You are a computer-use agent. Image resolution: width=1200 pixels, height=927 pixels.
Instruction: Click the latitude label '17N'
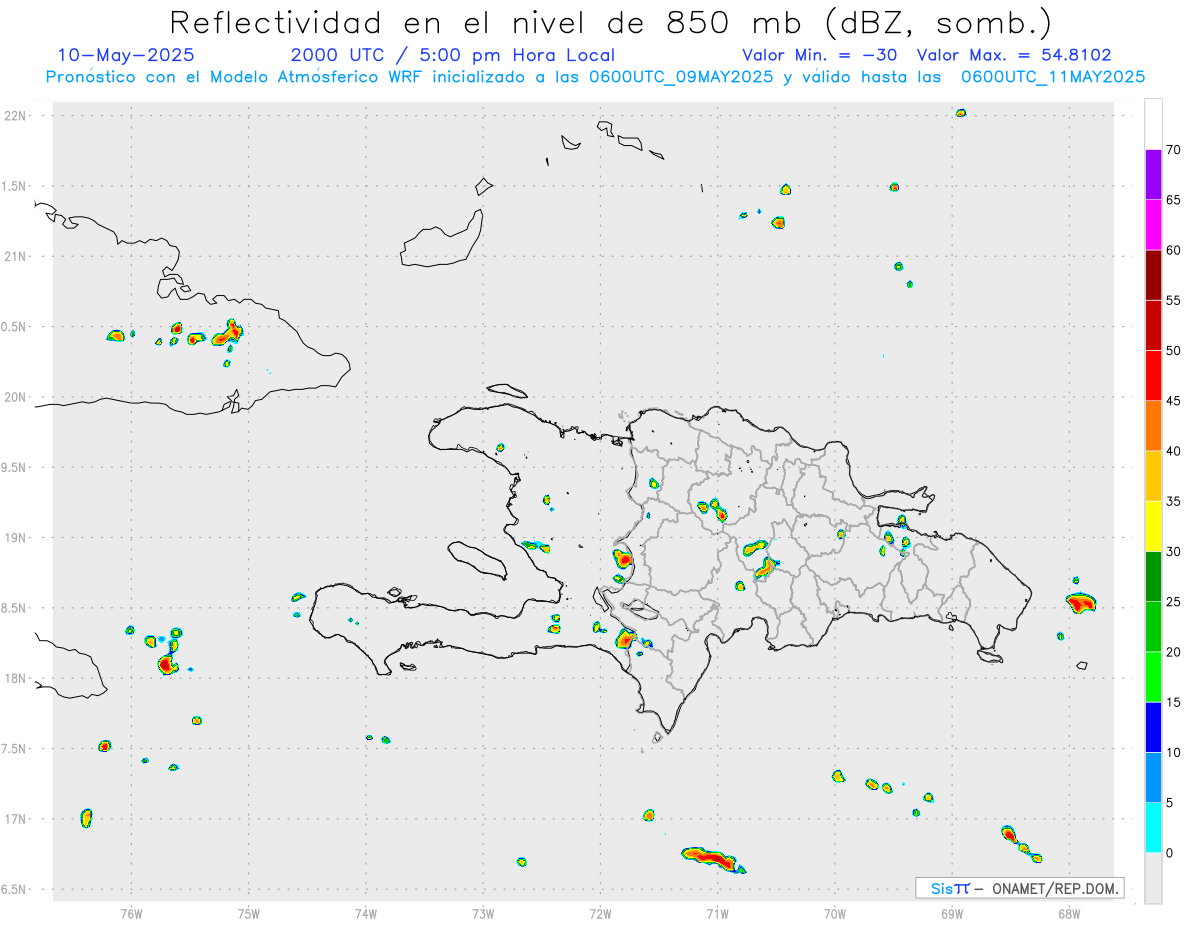coord(17,819)
